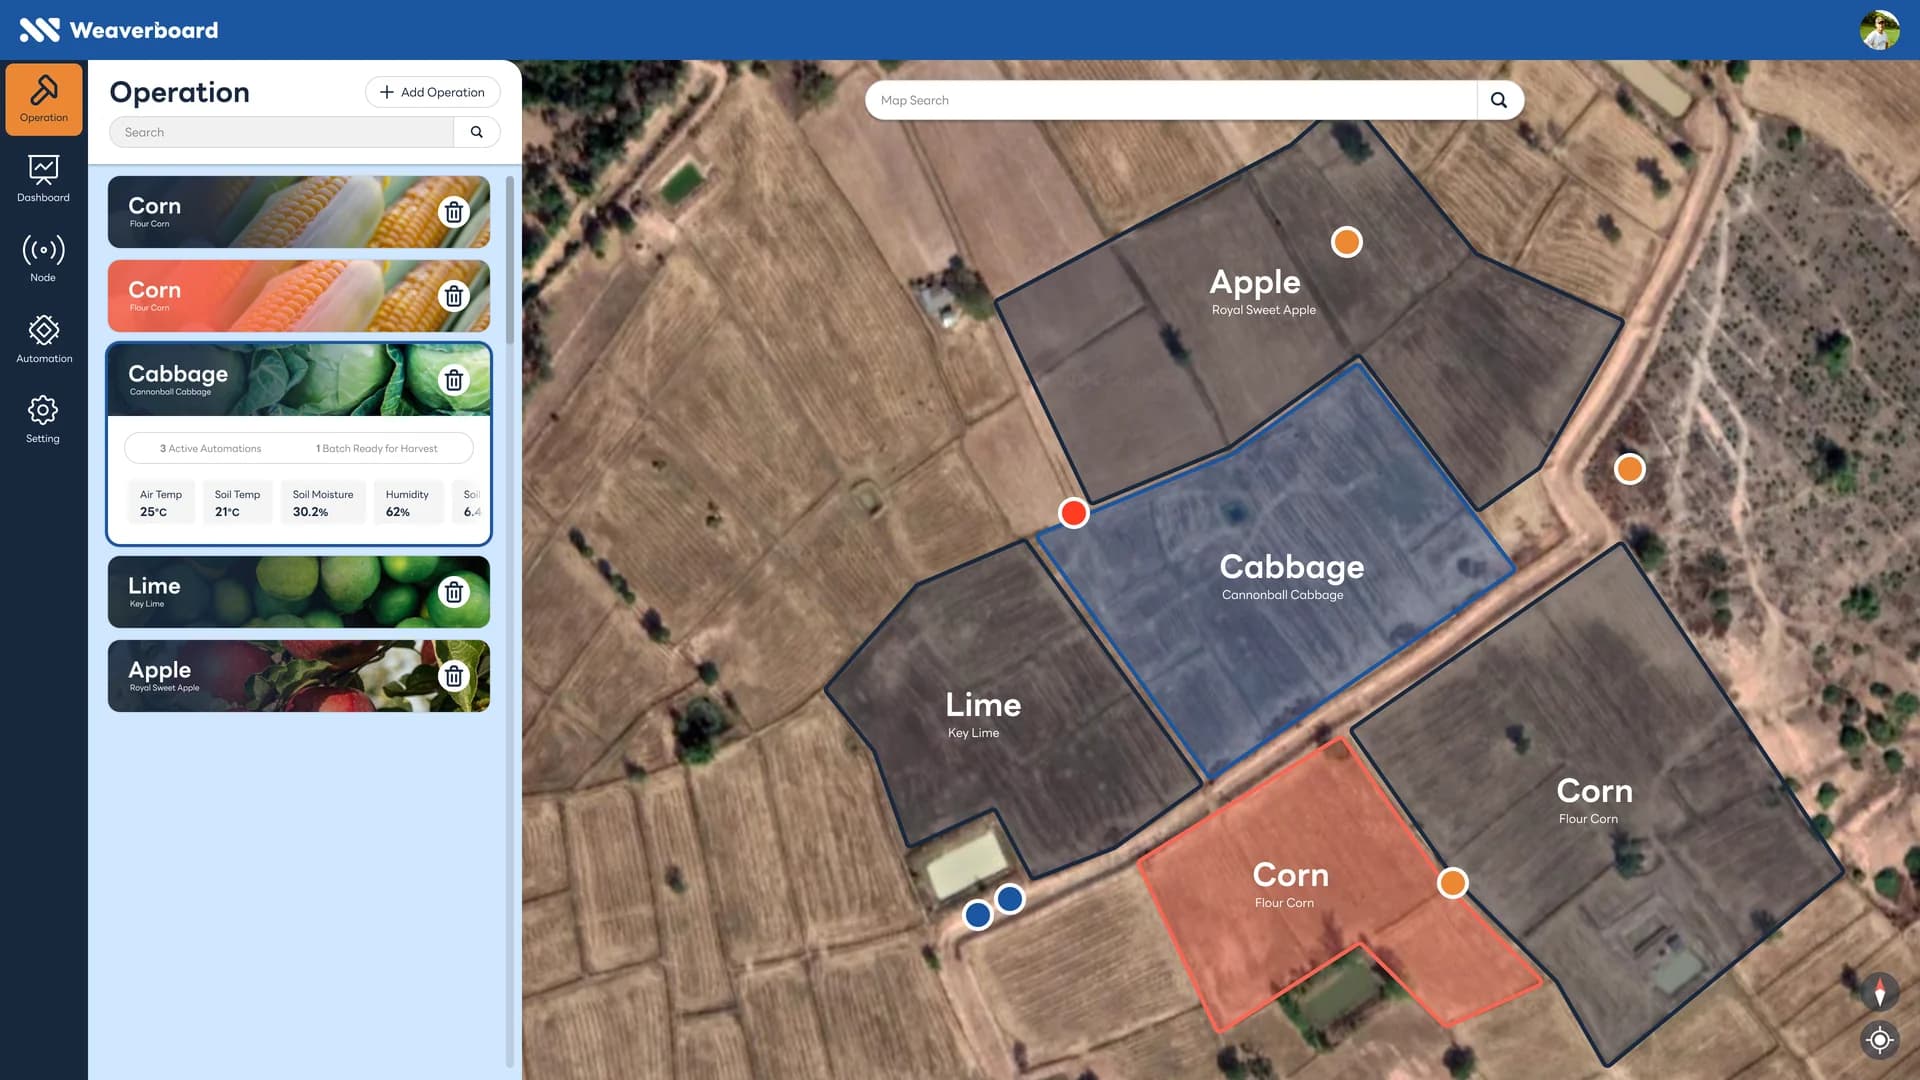Select the Humidity 62% tile
Screen dimensions: 1920x1080
click(408, 503)
